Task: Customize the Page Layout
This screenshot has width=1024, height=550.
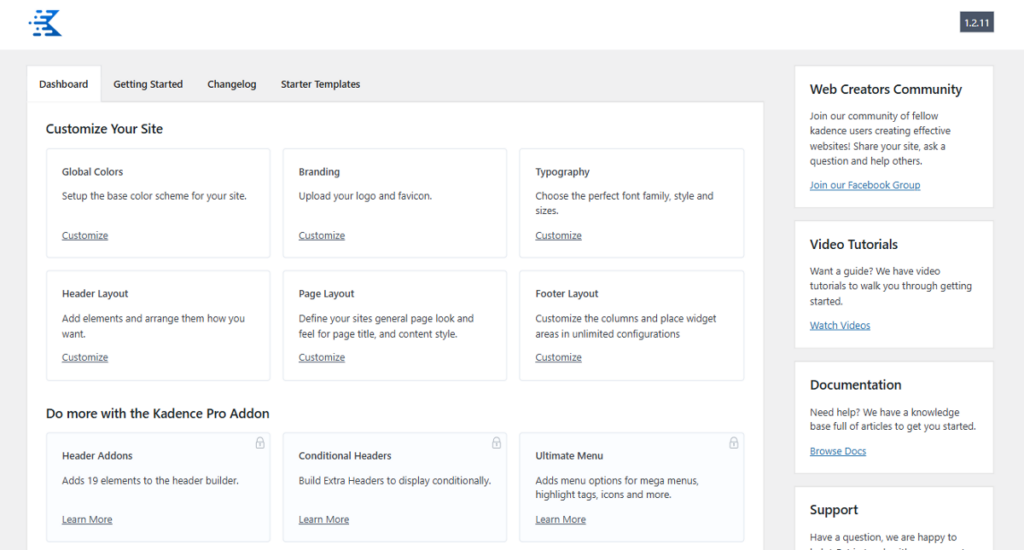Action: (x=321, y=357)
